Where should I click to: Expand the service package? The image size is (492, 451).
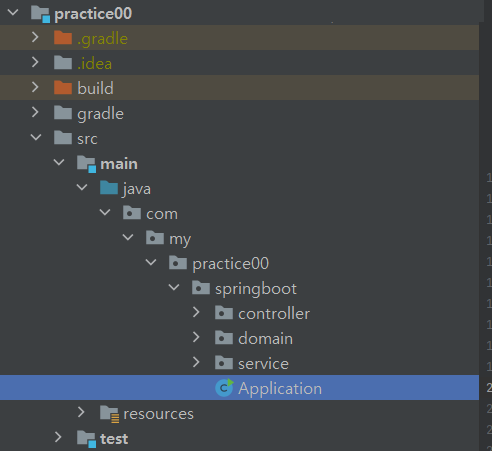click(196, 362)
